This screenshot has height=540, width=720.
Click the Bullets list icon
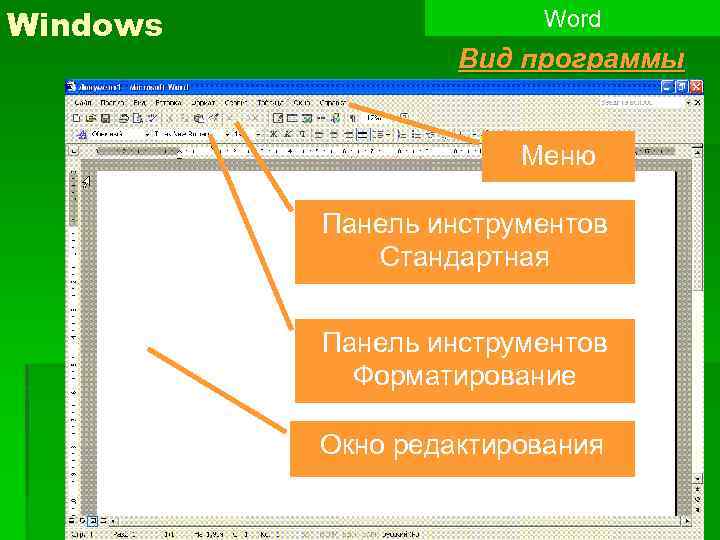tap(416, 134)
